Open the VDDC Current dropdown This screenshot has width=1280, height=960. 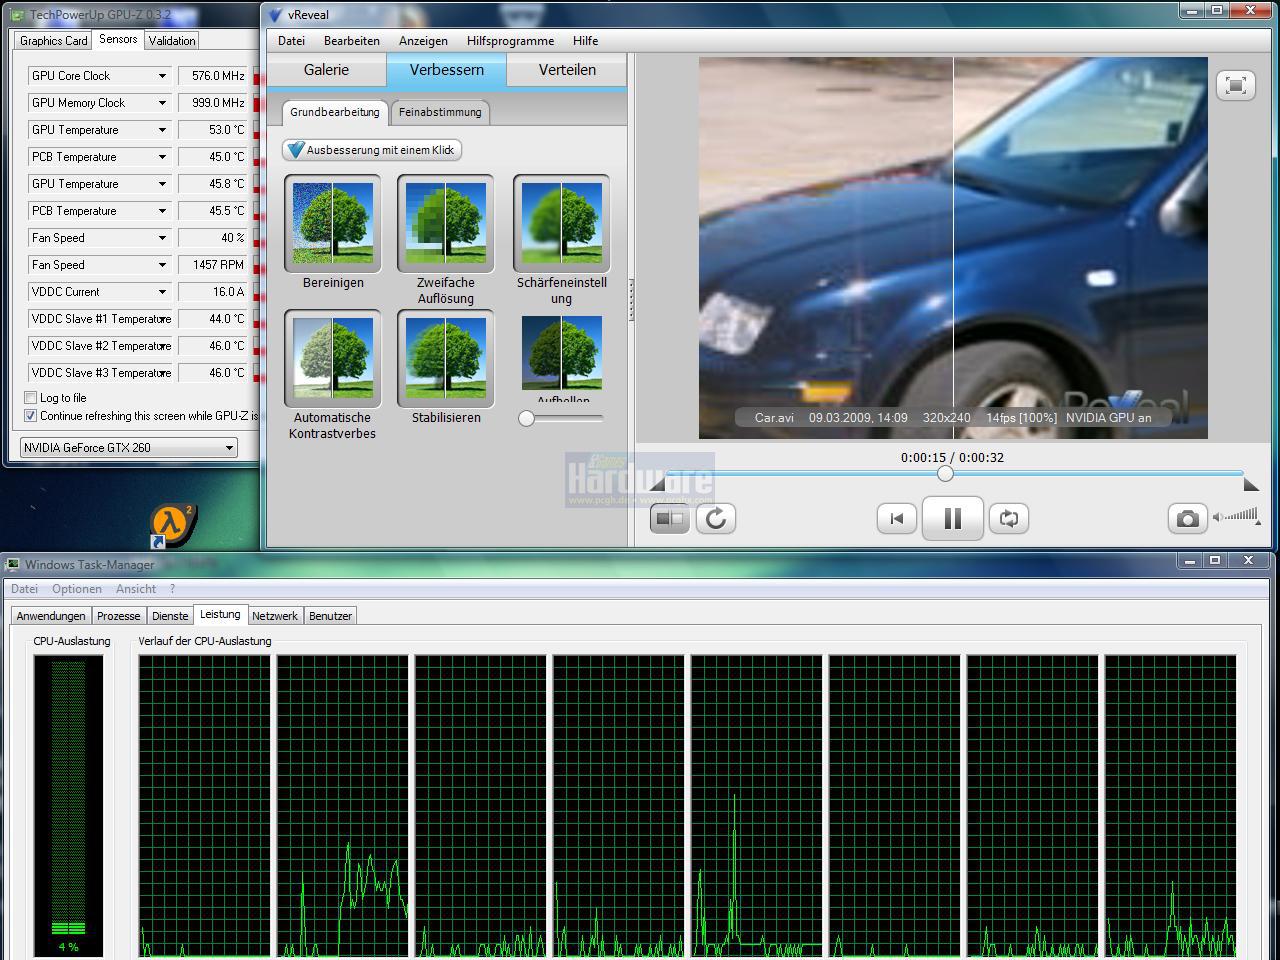click(x=162, y=292)
